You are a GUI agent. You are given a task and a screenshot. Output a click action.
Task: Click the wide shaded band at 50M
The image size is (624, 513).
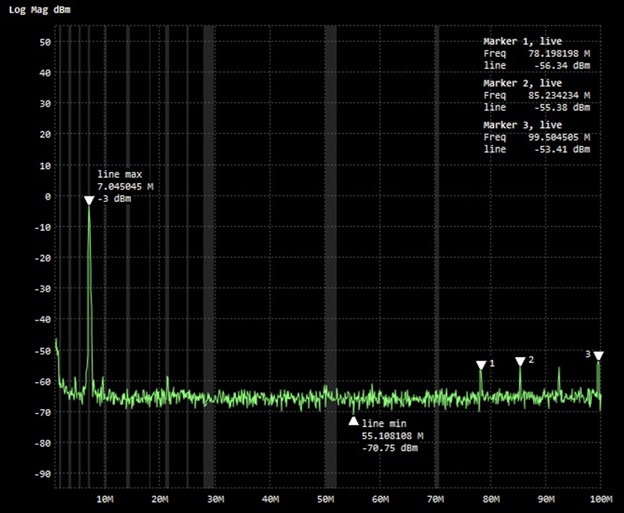pos(330,250)
